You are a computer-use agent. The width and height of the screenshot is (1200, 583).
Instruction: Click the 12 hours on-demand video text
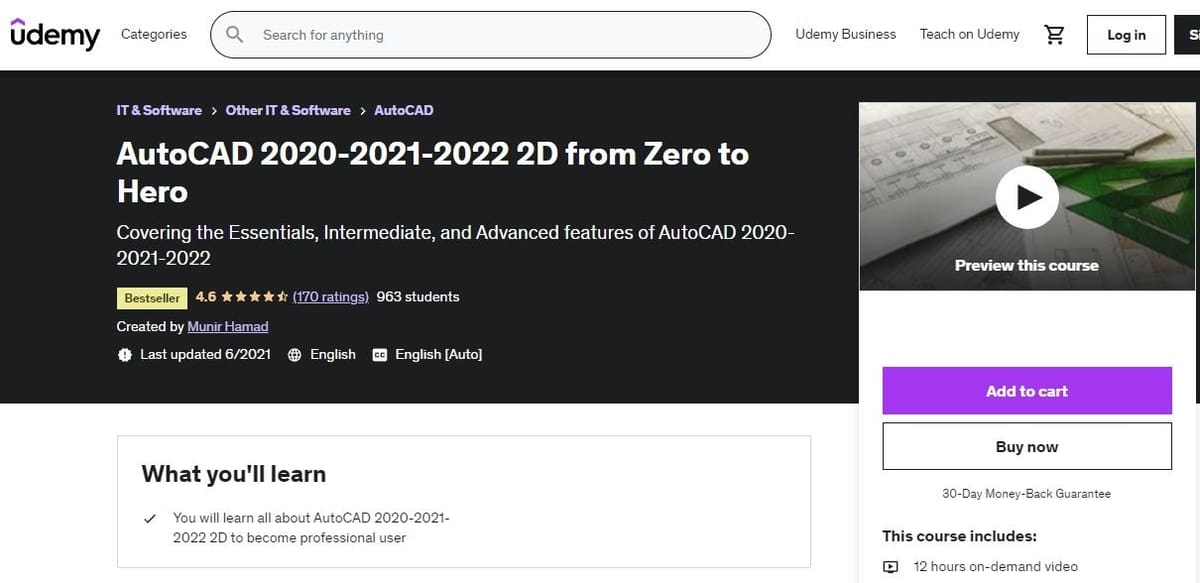point(996,567)
